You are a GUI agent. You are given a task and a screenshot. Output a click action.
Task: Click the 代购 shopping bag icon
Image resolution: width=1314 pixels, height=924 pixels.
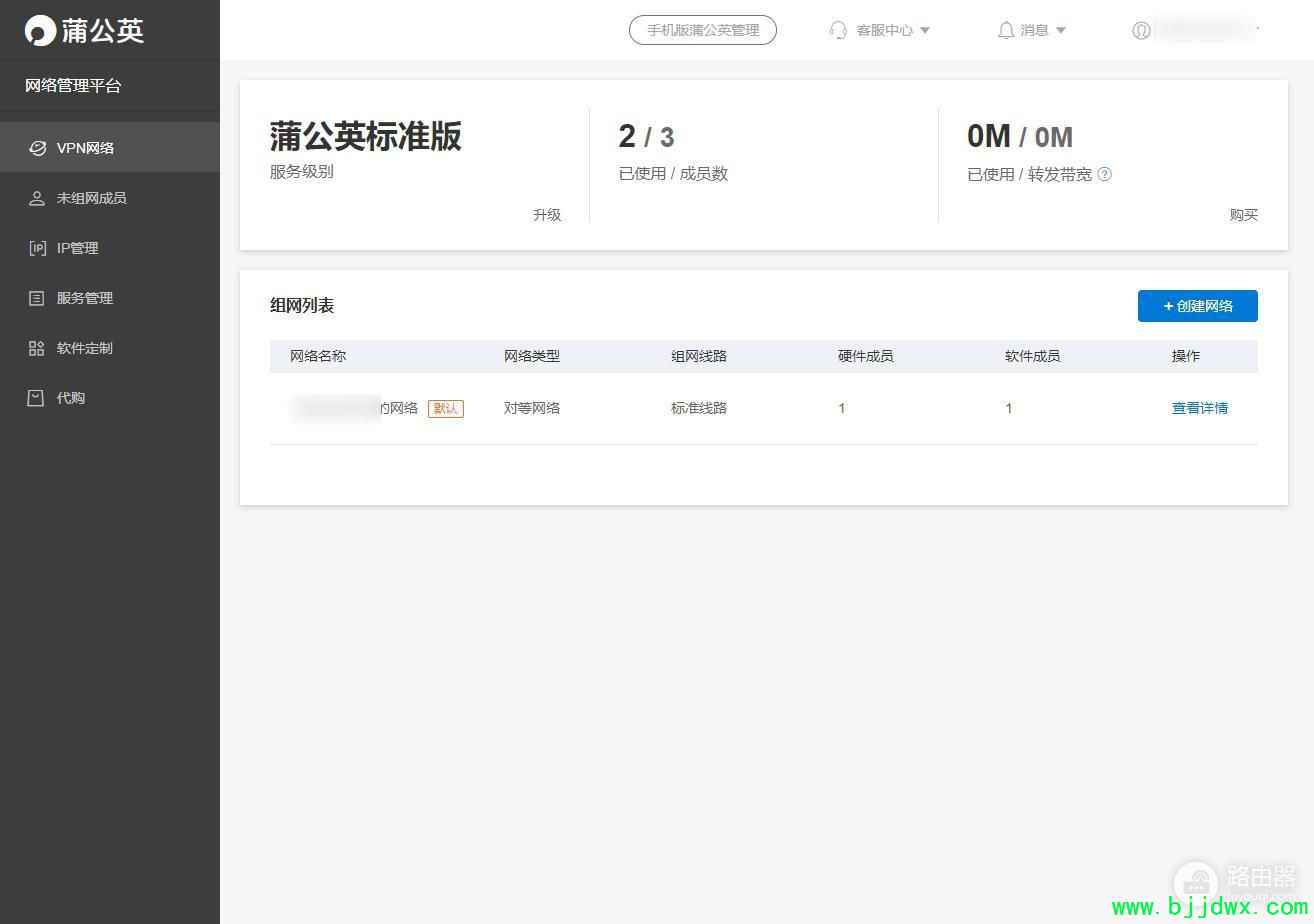click(37, 398)
